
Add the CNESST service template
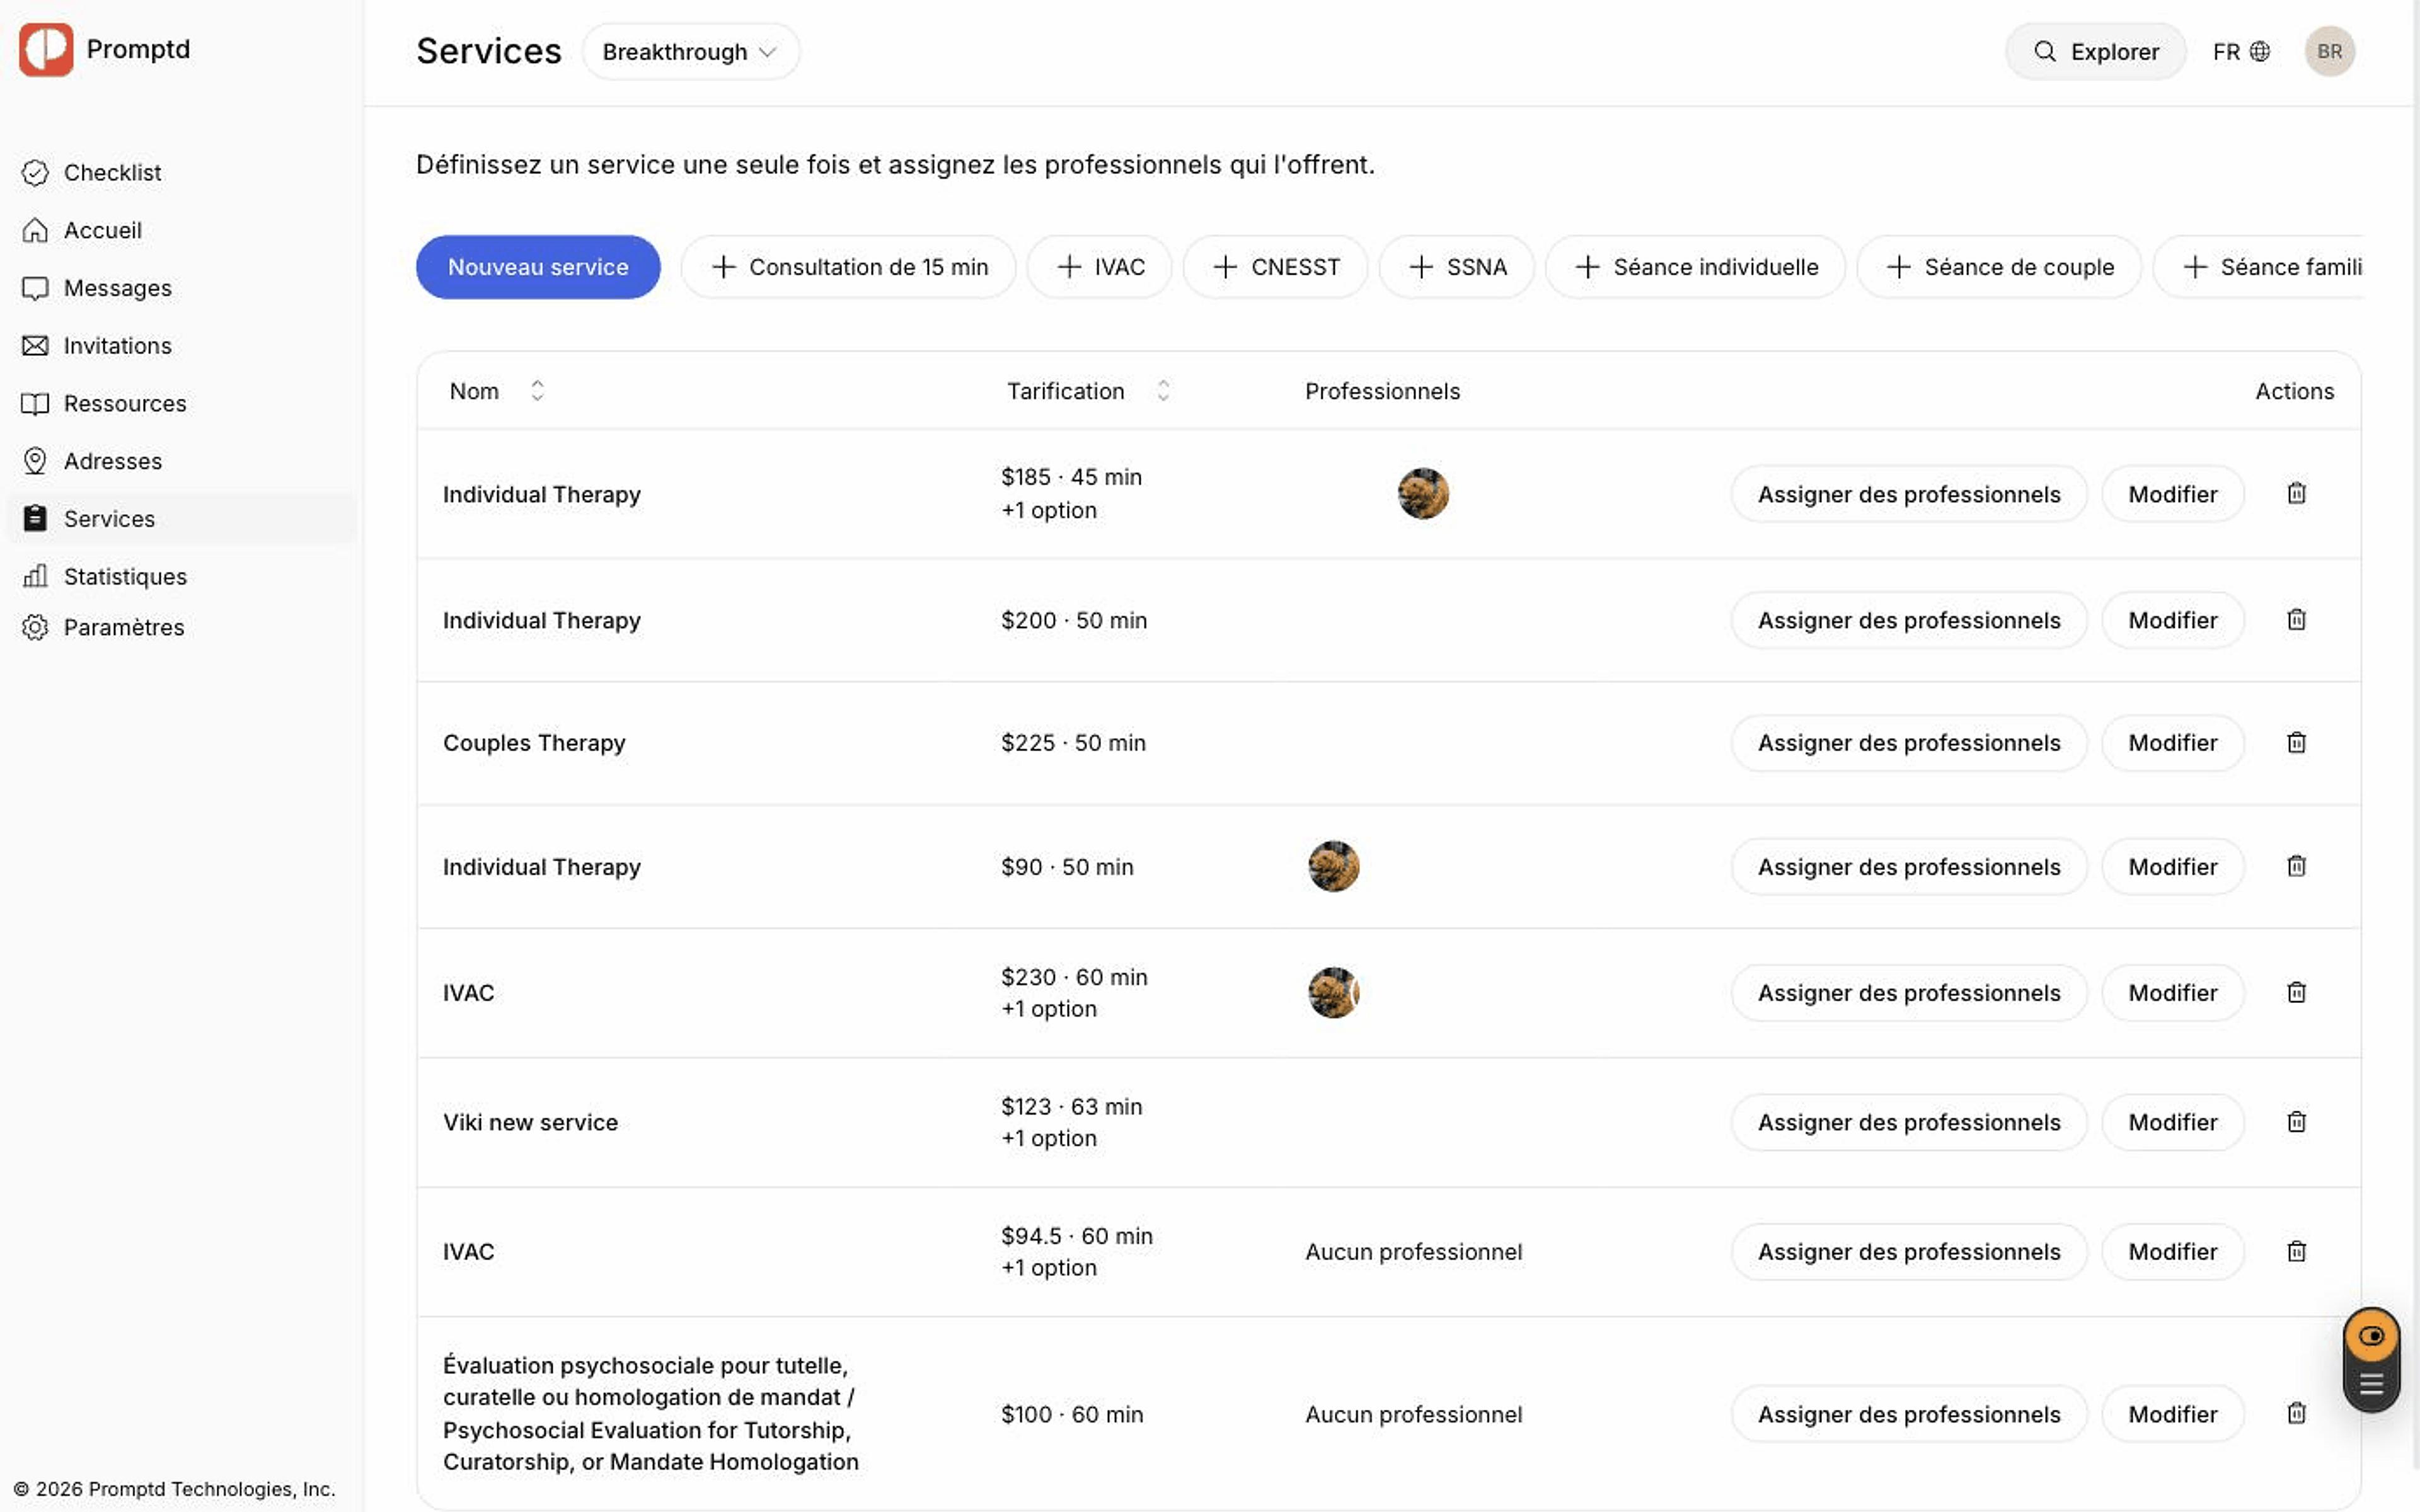click(1276, 267)
